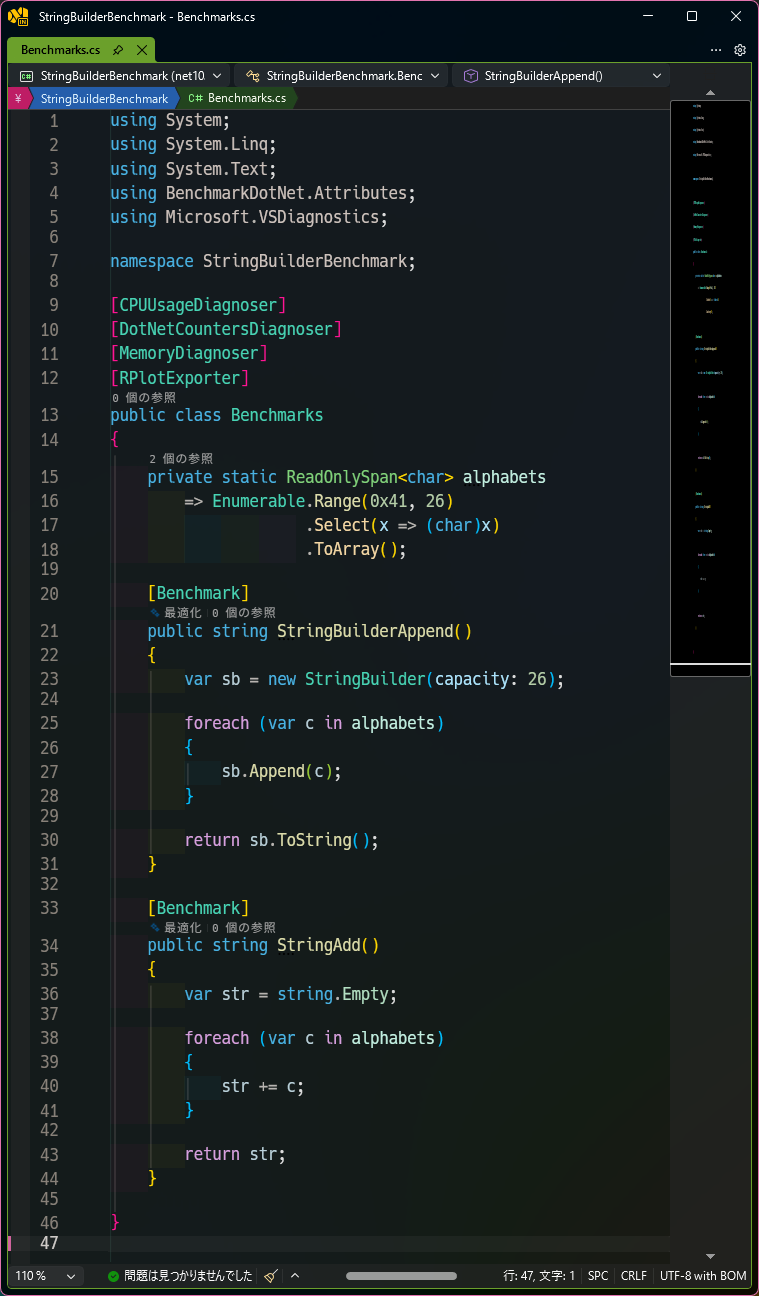The height and width of the screenshot is (1296, 759).
Task: Click on 'DotNetCountersDiagnoser' attribute text
Action: (227, 329)
